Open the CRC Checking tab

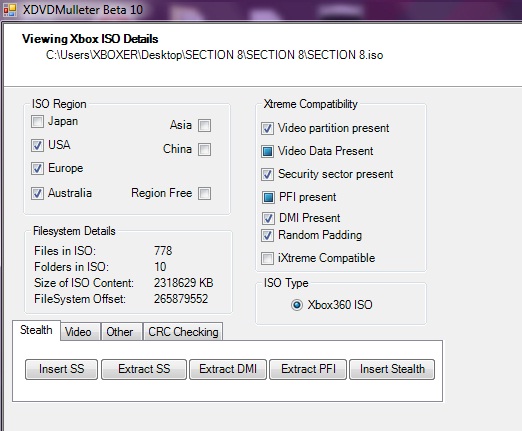point(183,332)
